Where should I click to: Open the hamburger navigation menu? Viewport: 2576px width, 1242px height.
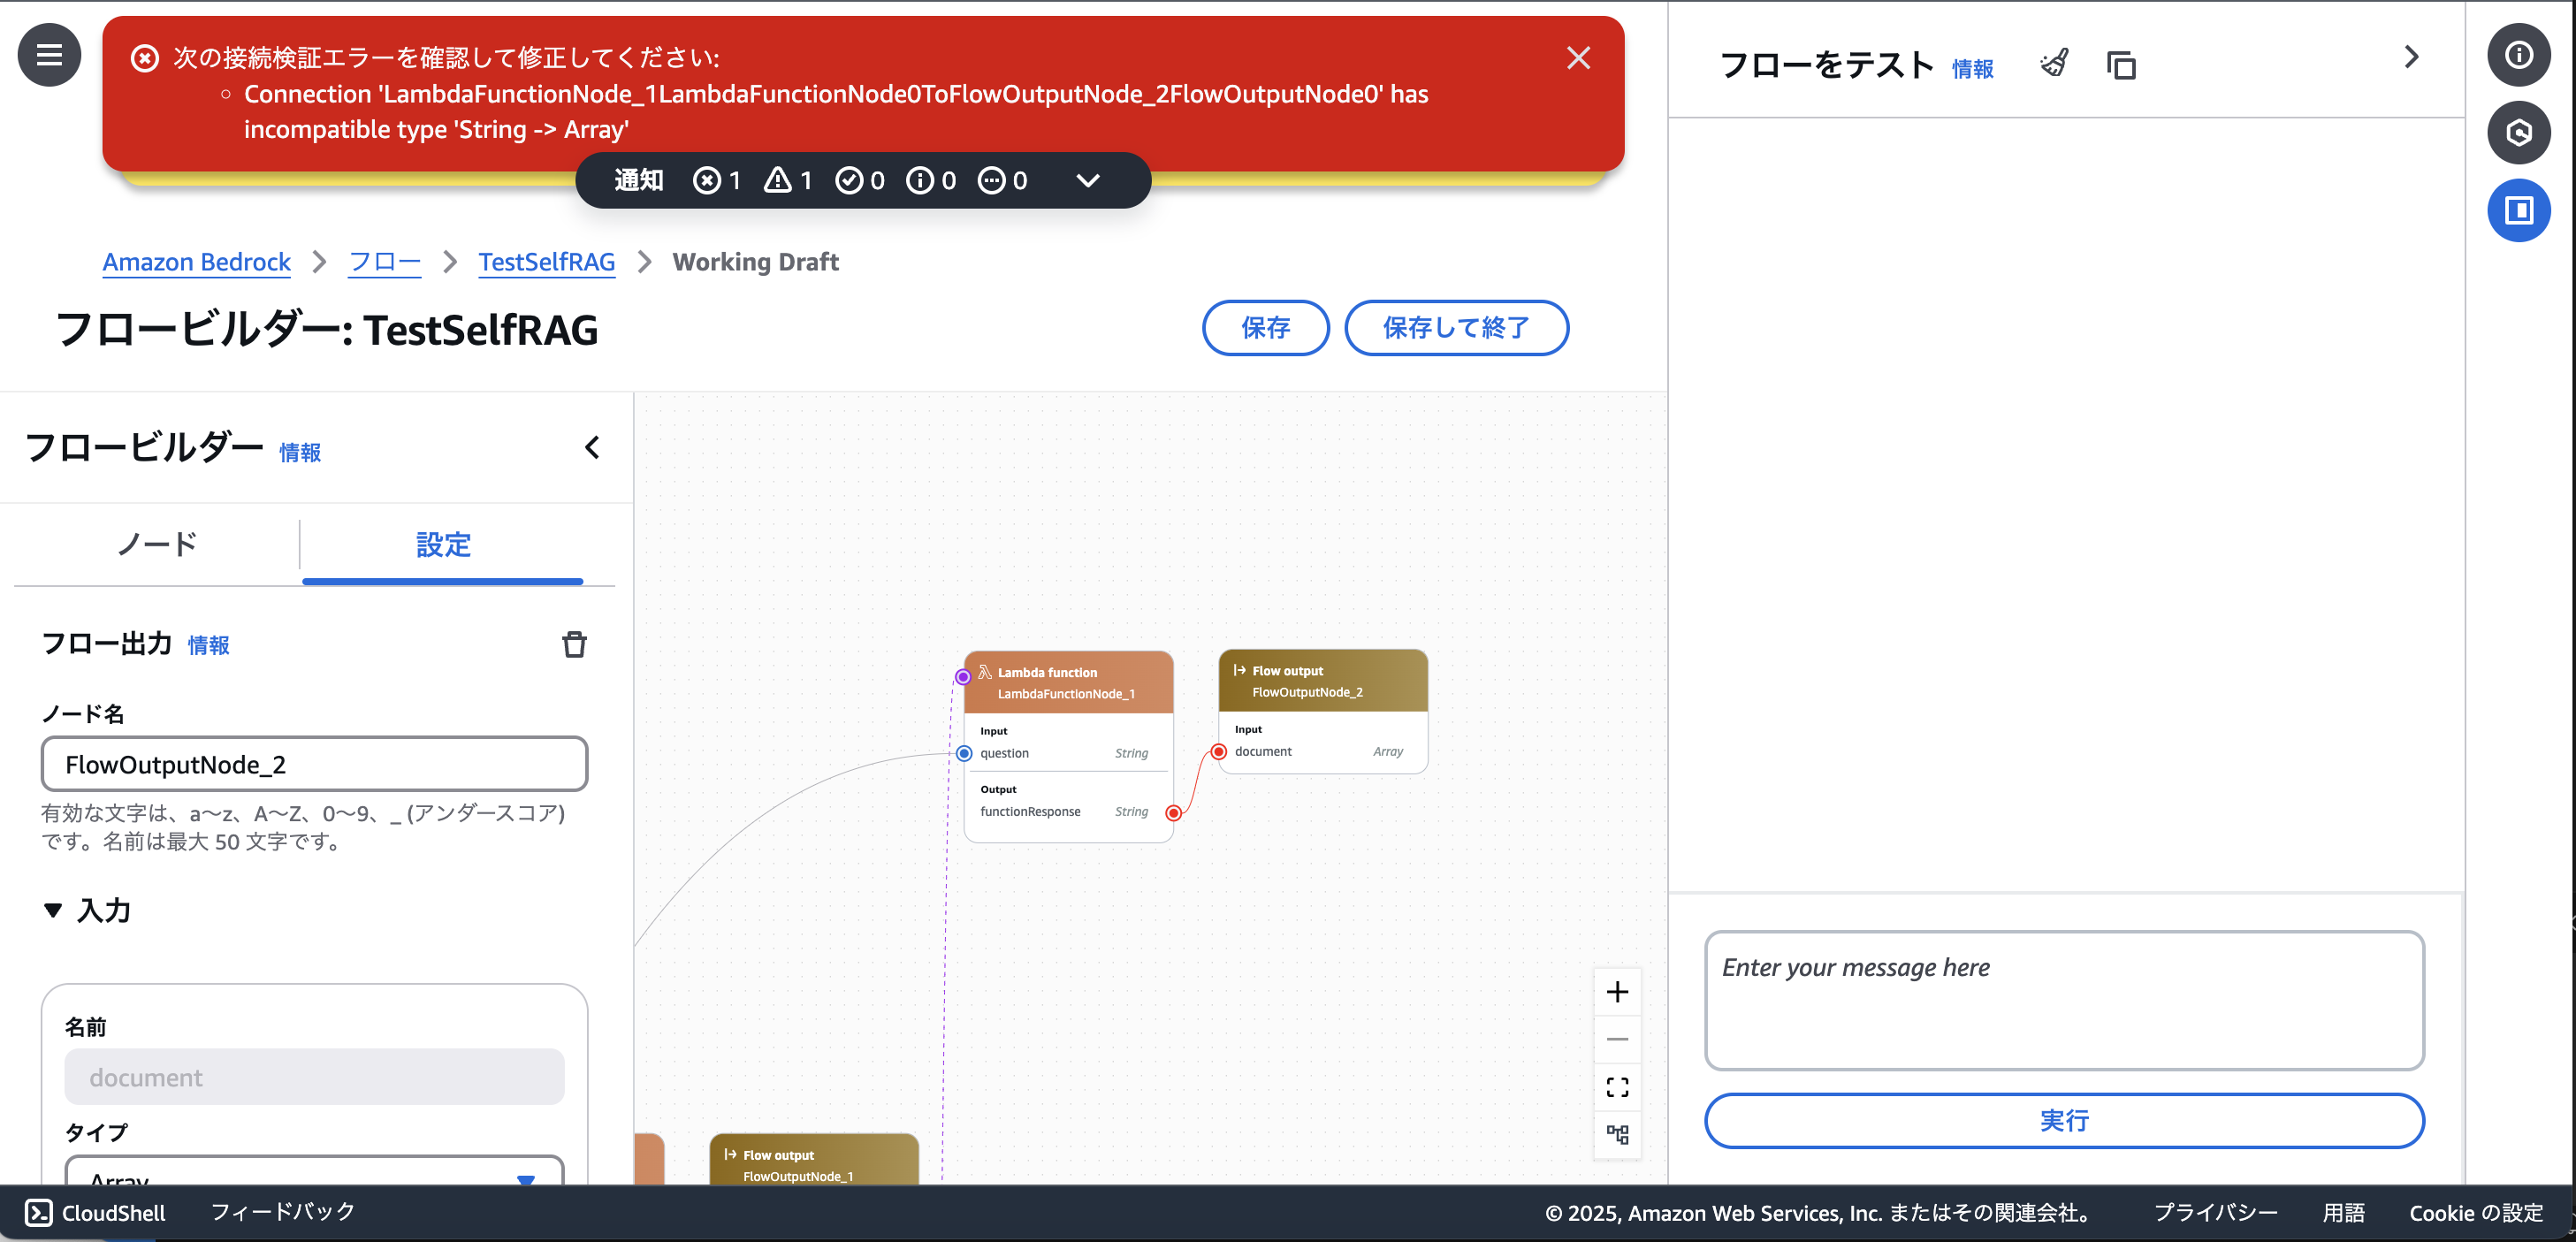(49, 54)
